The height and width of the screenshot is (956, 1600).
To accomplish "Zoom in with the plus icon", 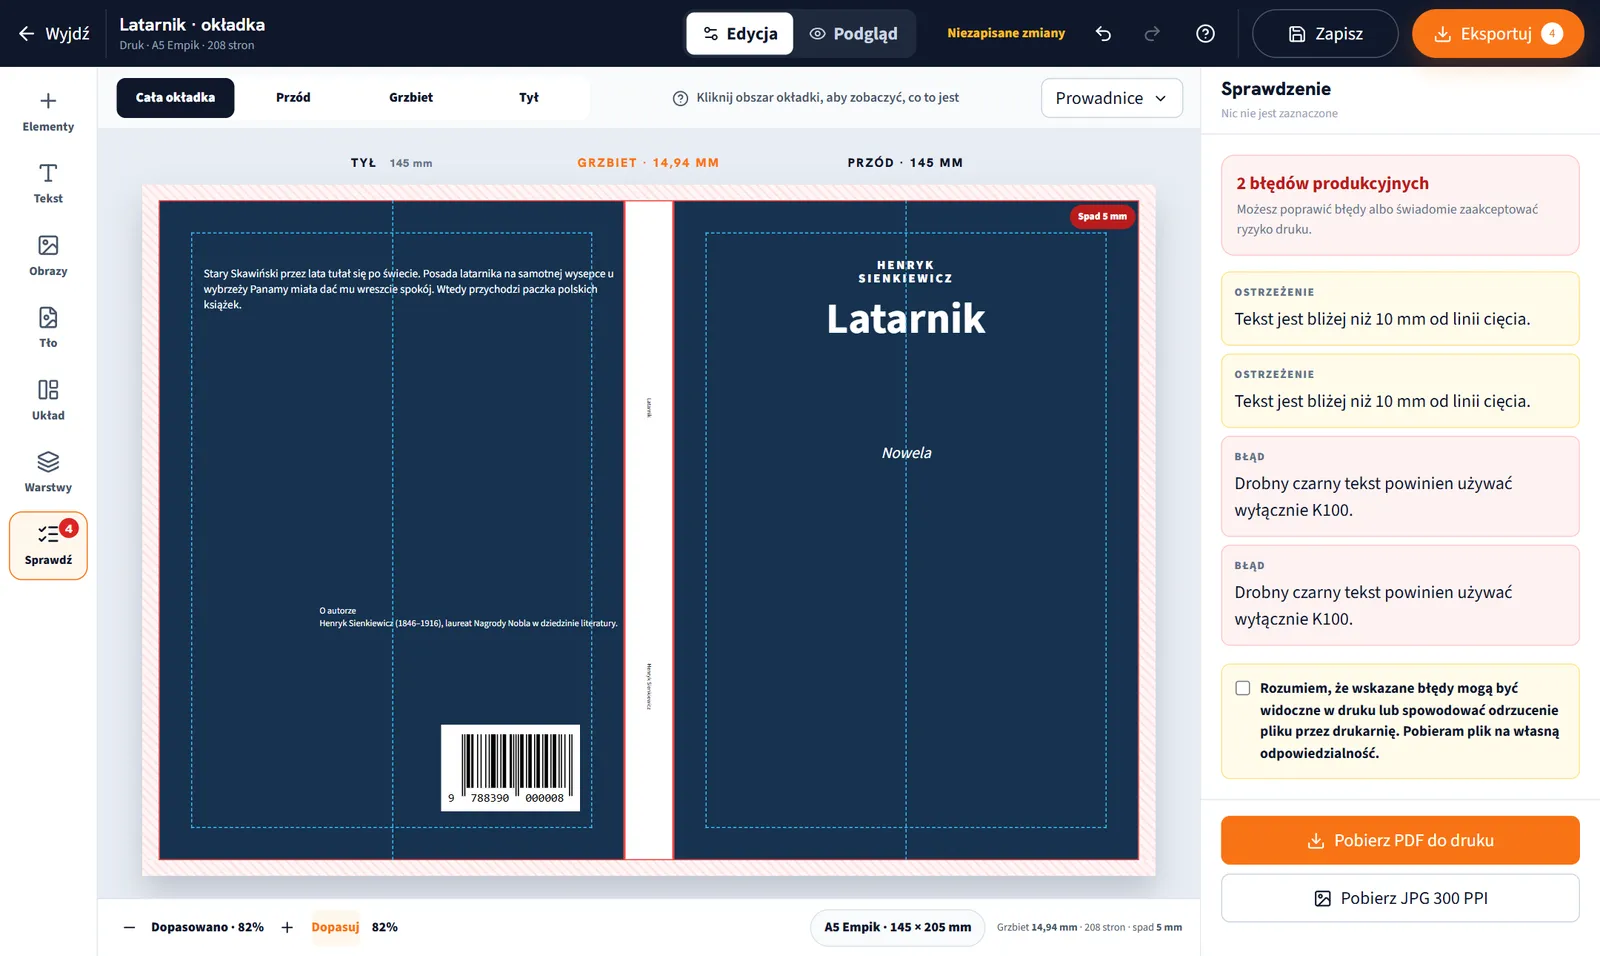I will pyautogui.click(x=287, y=927).
